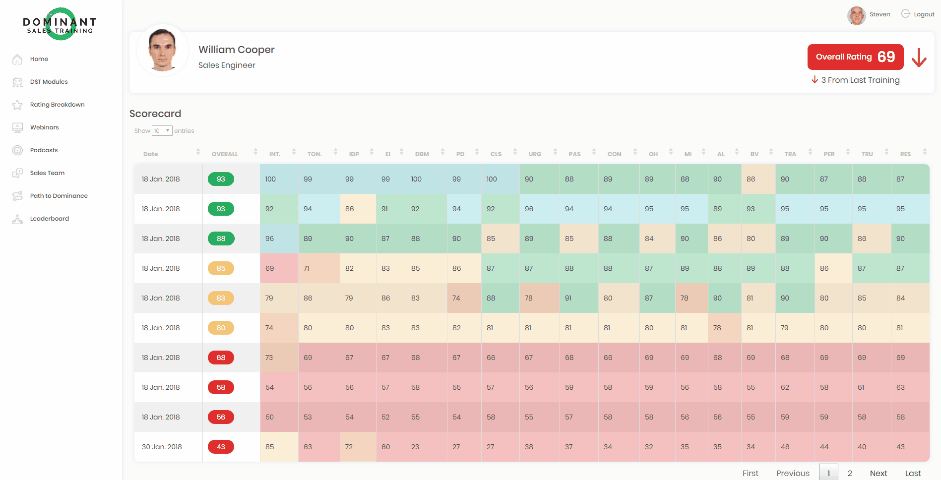
Task: Select page 1 in pagination
Action: tap(829, 473)
